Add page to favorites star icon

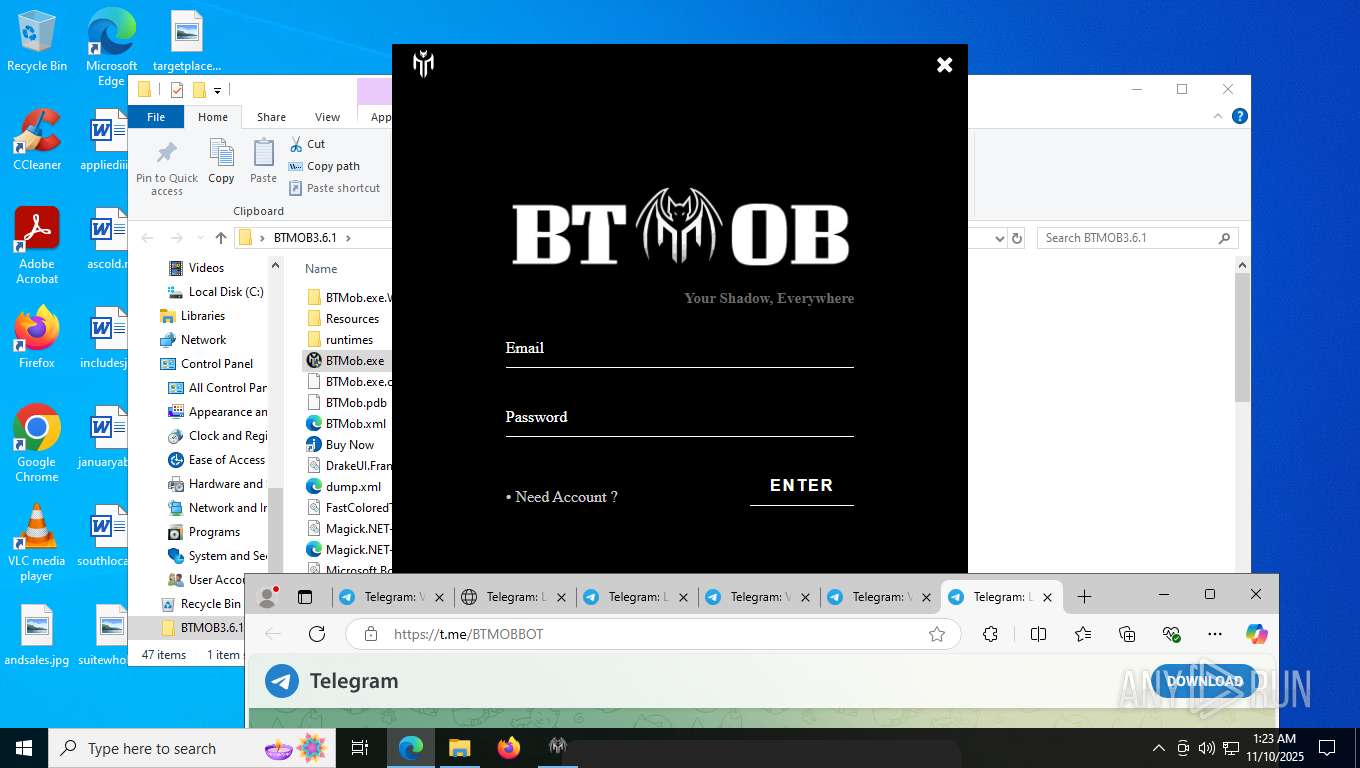pos(937,634)
